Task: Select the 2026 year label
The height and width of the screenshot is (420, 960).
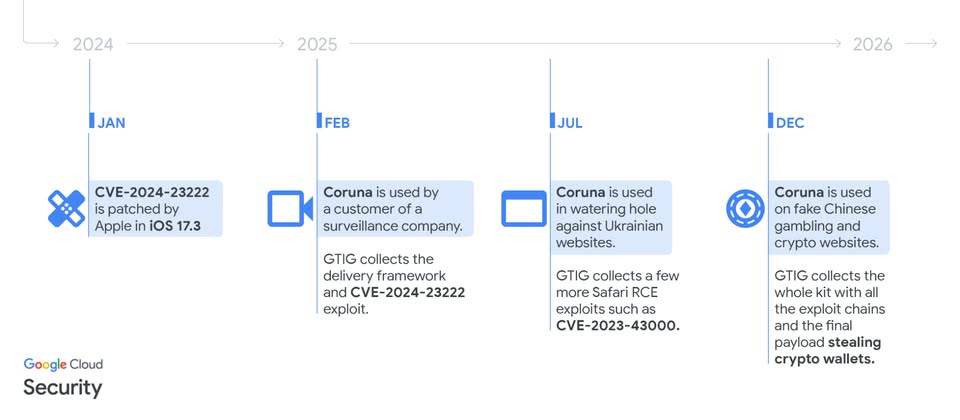Action: 872,44
